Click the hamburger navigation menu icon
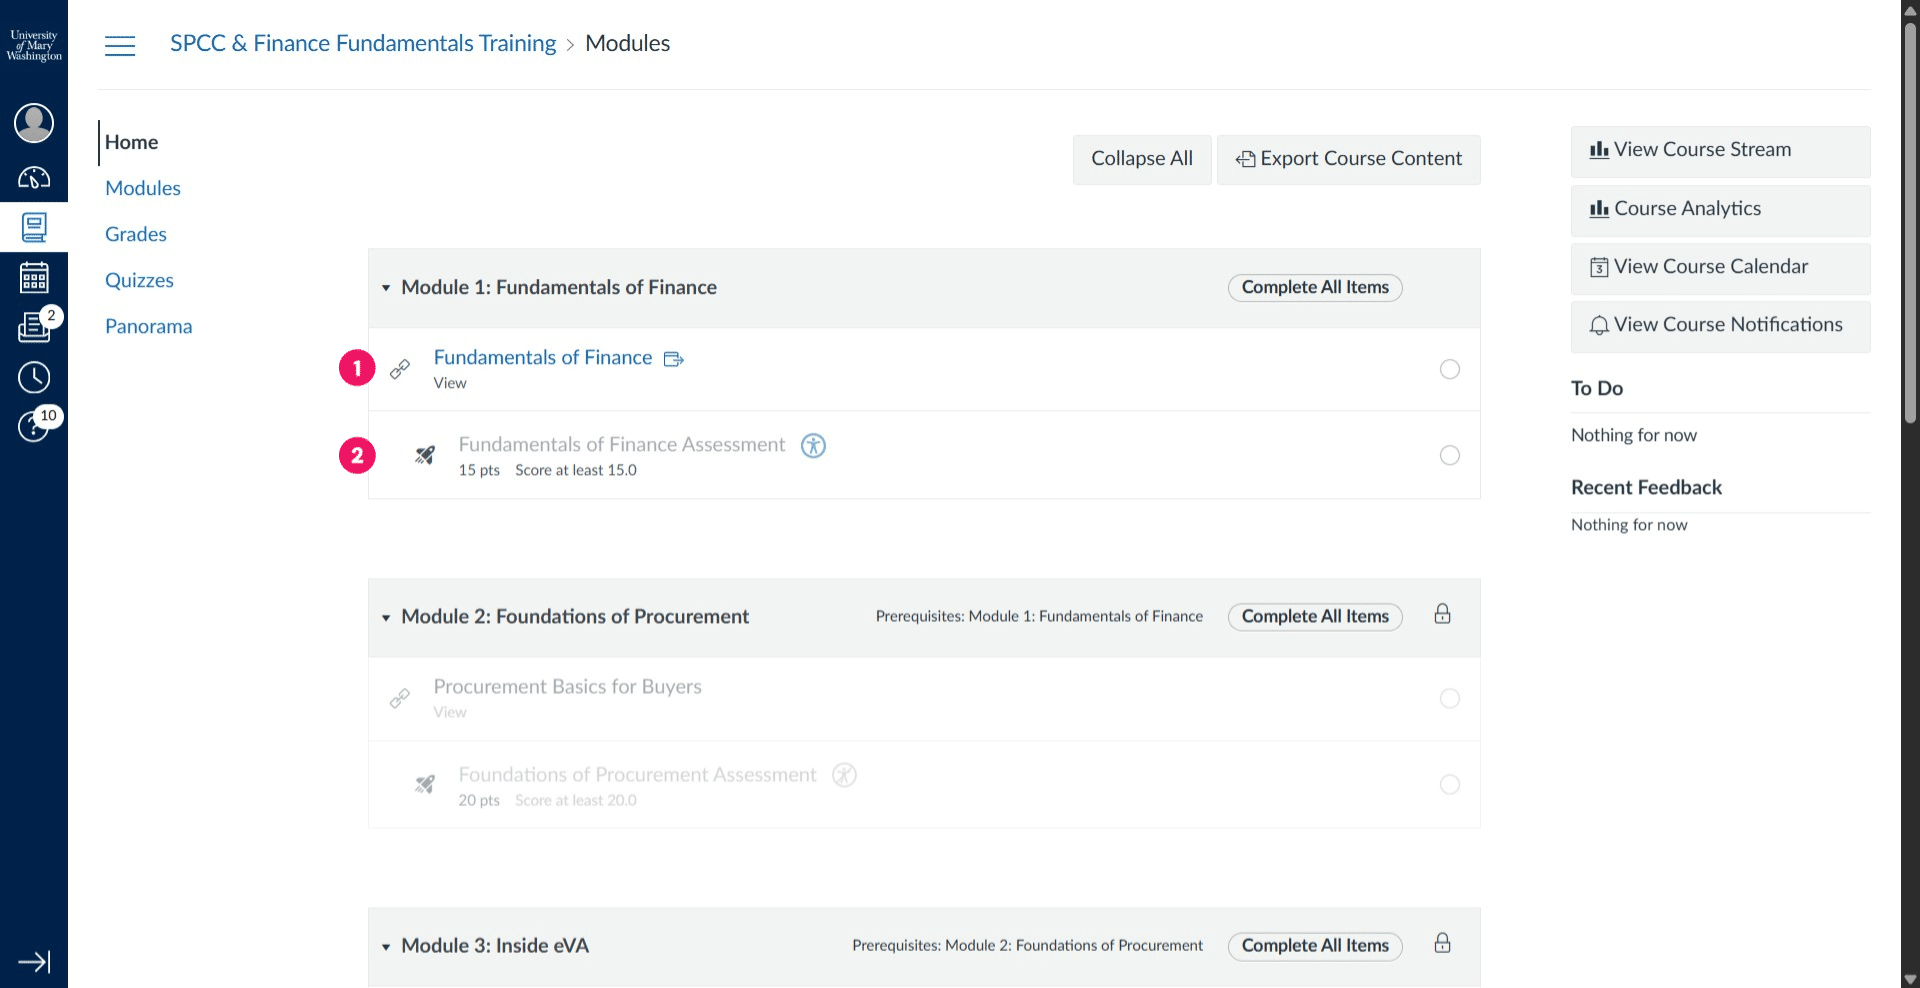 tap(120, 45)
